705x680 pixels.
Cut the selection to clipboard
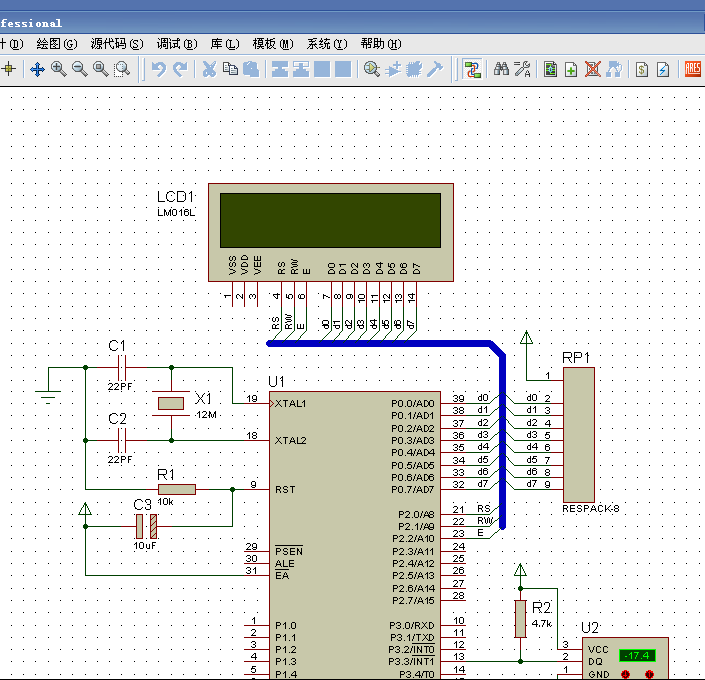point(209,69)
